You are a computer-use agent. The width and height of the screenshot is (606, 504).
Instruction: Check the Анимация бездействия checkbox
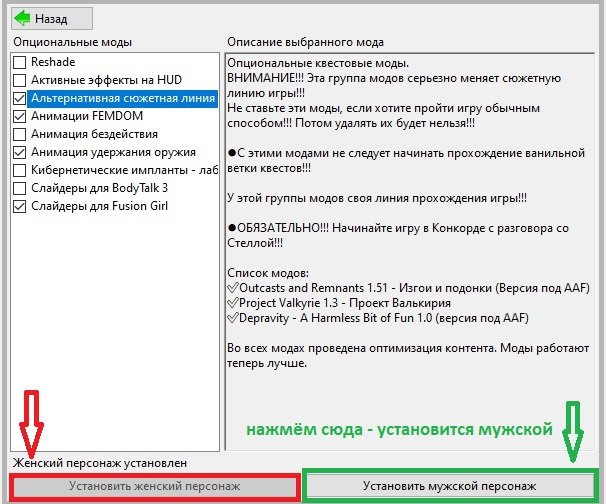click(x=20, y=135)
